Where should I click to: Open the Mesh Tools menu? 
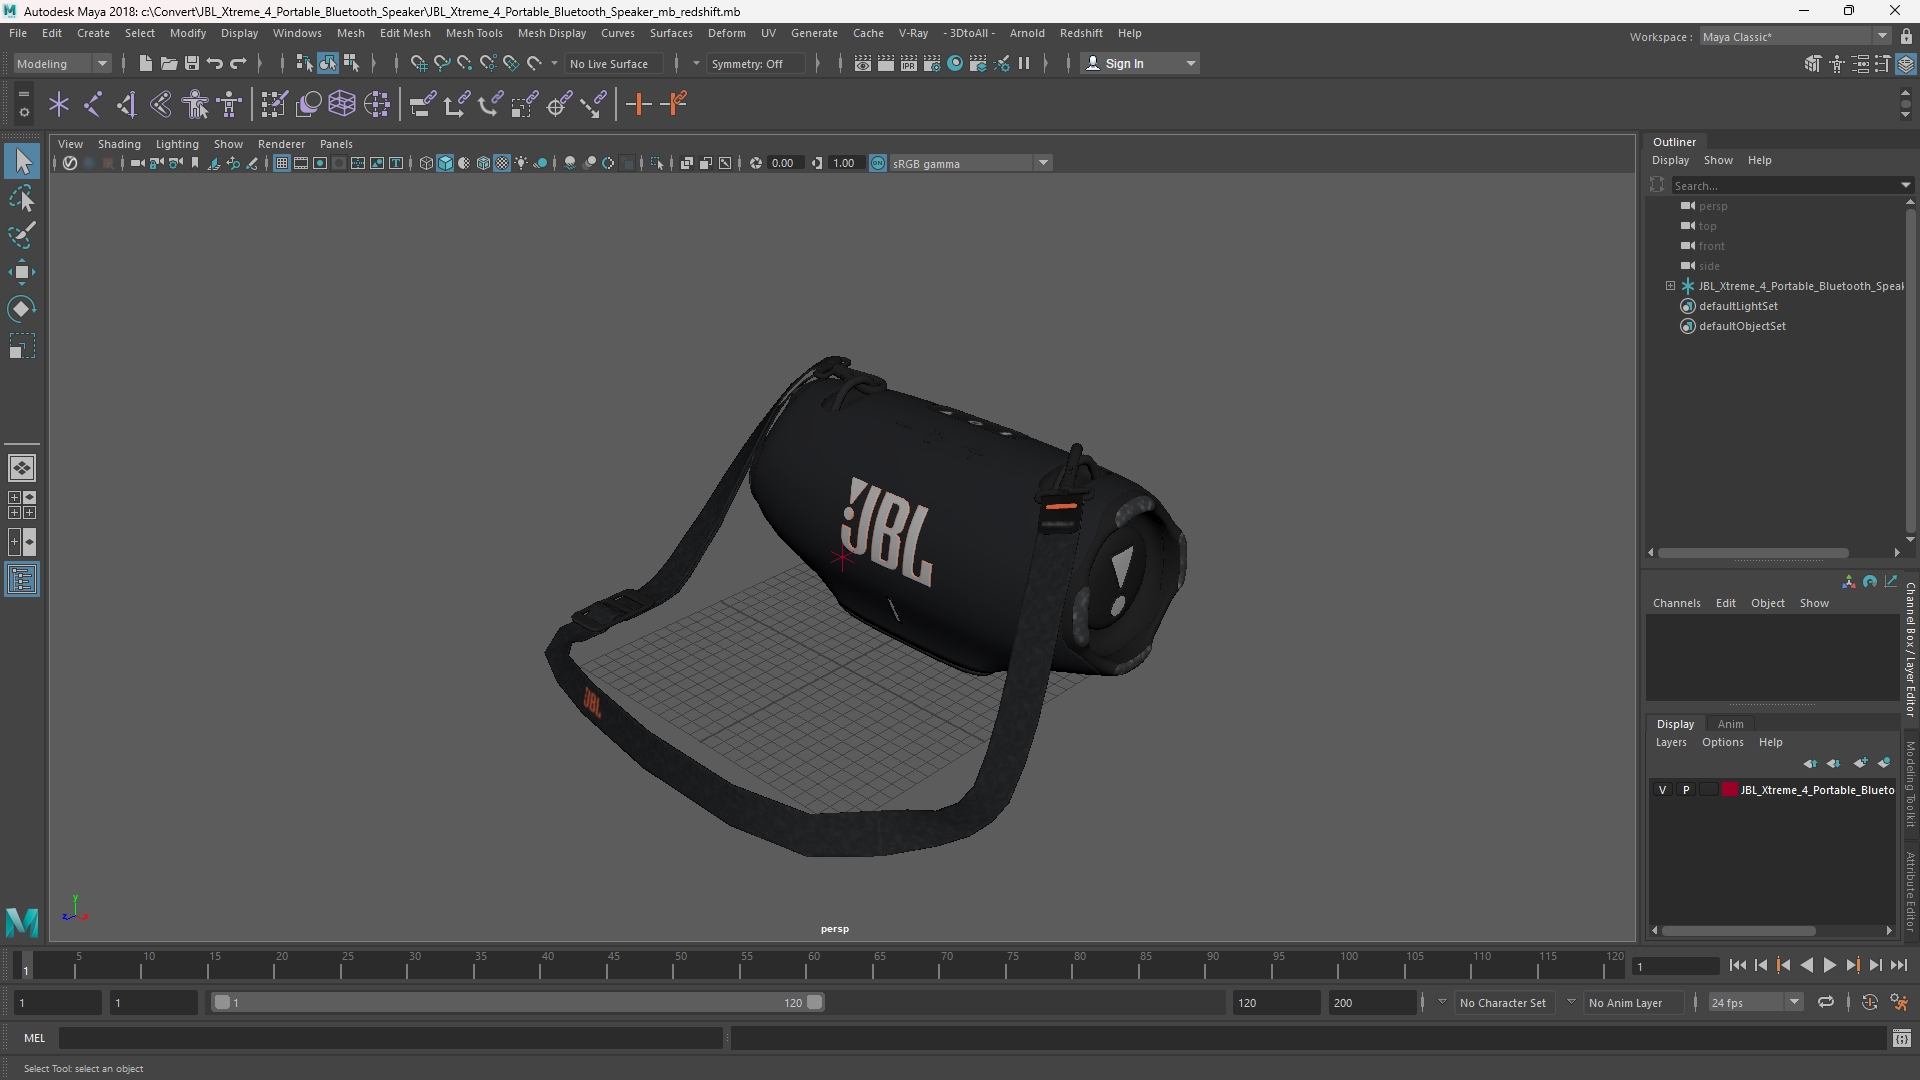(x=474, y=33)
